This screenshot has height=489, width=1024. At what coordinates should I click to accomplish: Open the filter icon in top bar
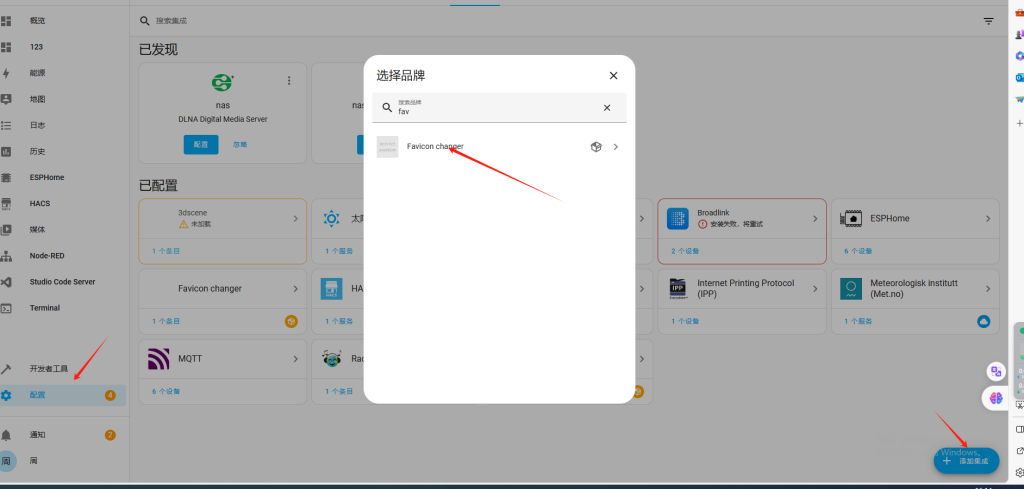click(988, 21)
